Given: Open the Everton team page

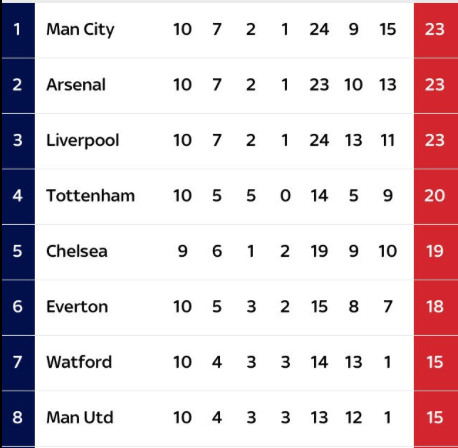Looking at the screenshot, I should pos(77,307).
